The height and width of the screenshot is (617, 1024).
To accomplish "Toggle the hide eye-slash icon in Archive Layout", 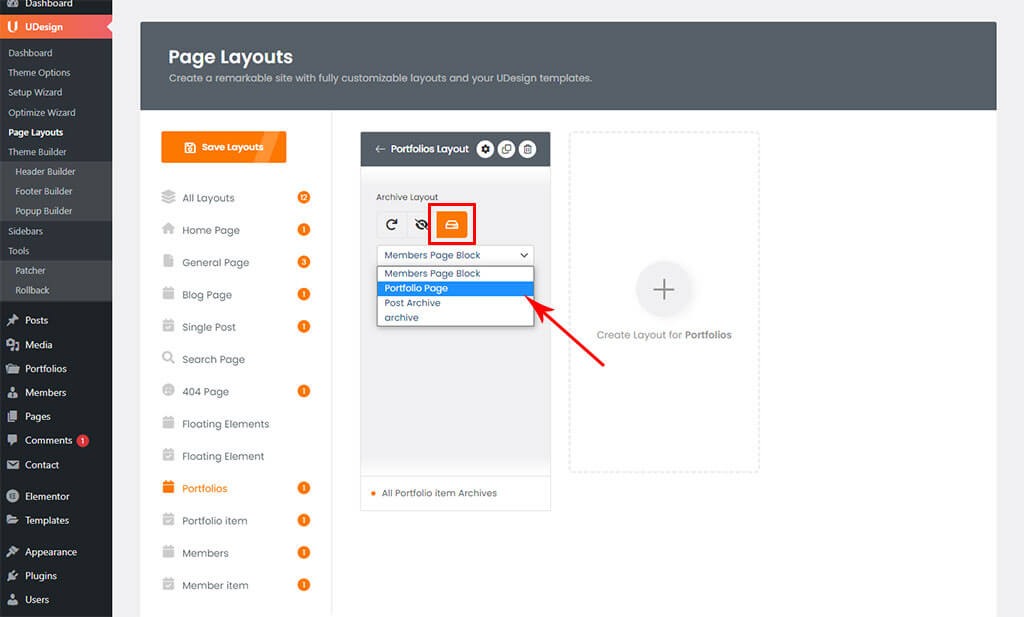I will click(x=422, y=225).
